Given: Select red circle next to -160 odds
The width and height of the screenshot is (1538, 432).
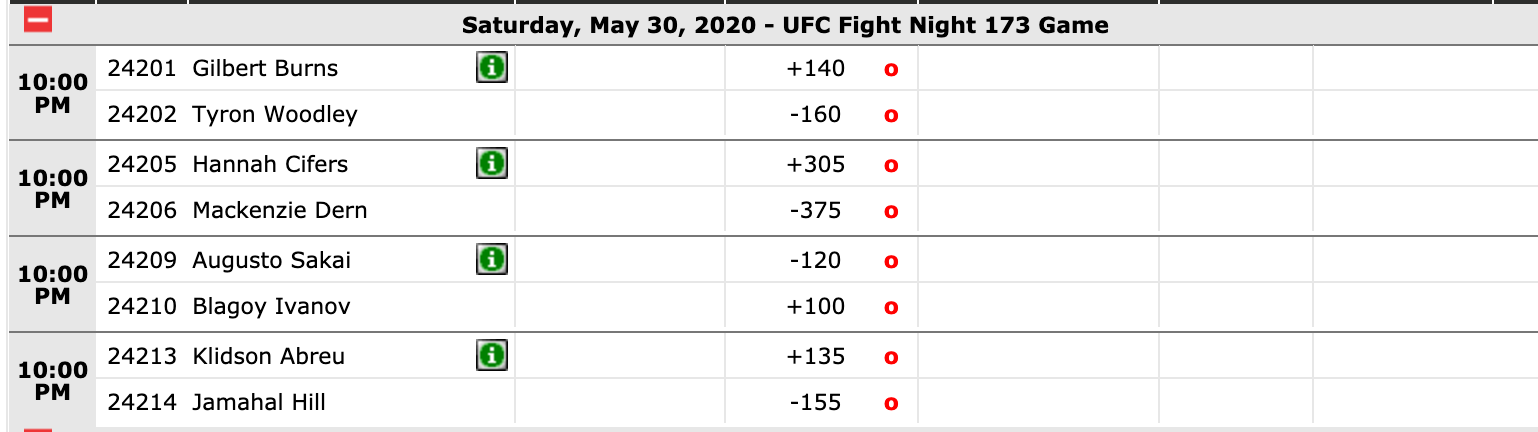Looking at the screenshot, I should click(890, 116).
